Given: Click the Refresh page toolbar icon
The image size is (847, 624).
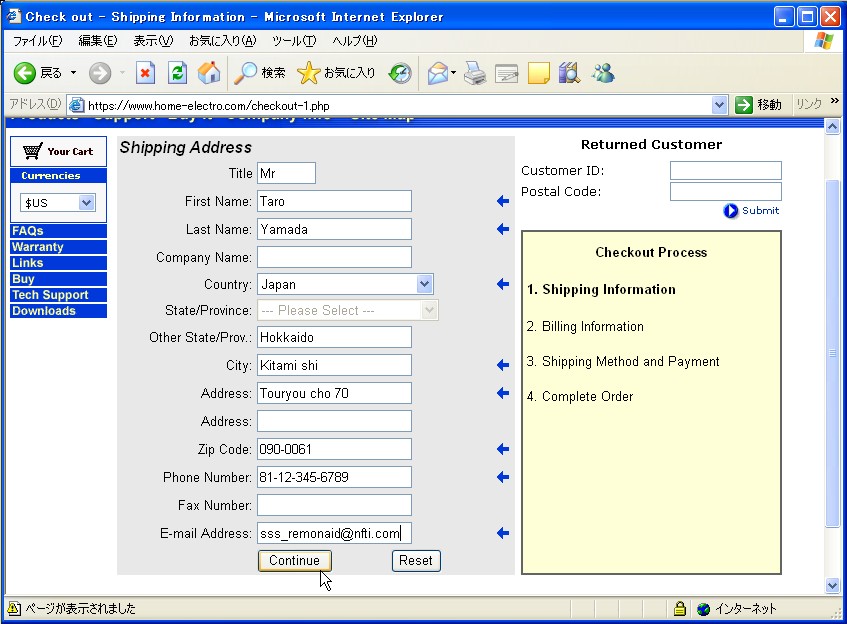Looking at the screenshot, I should pos(177,73).
